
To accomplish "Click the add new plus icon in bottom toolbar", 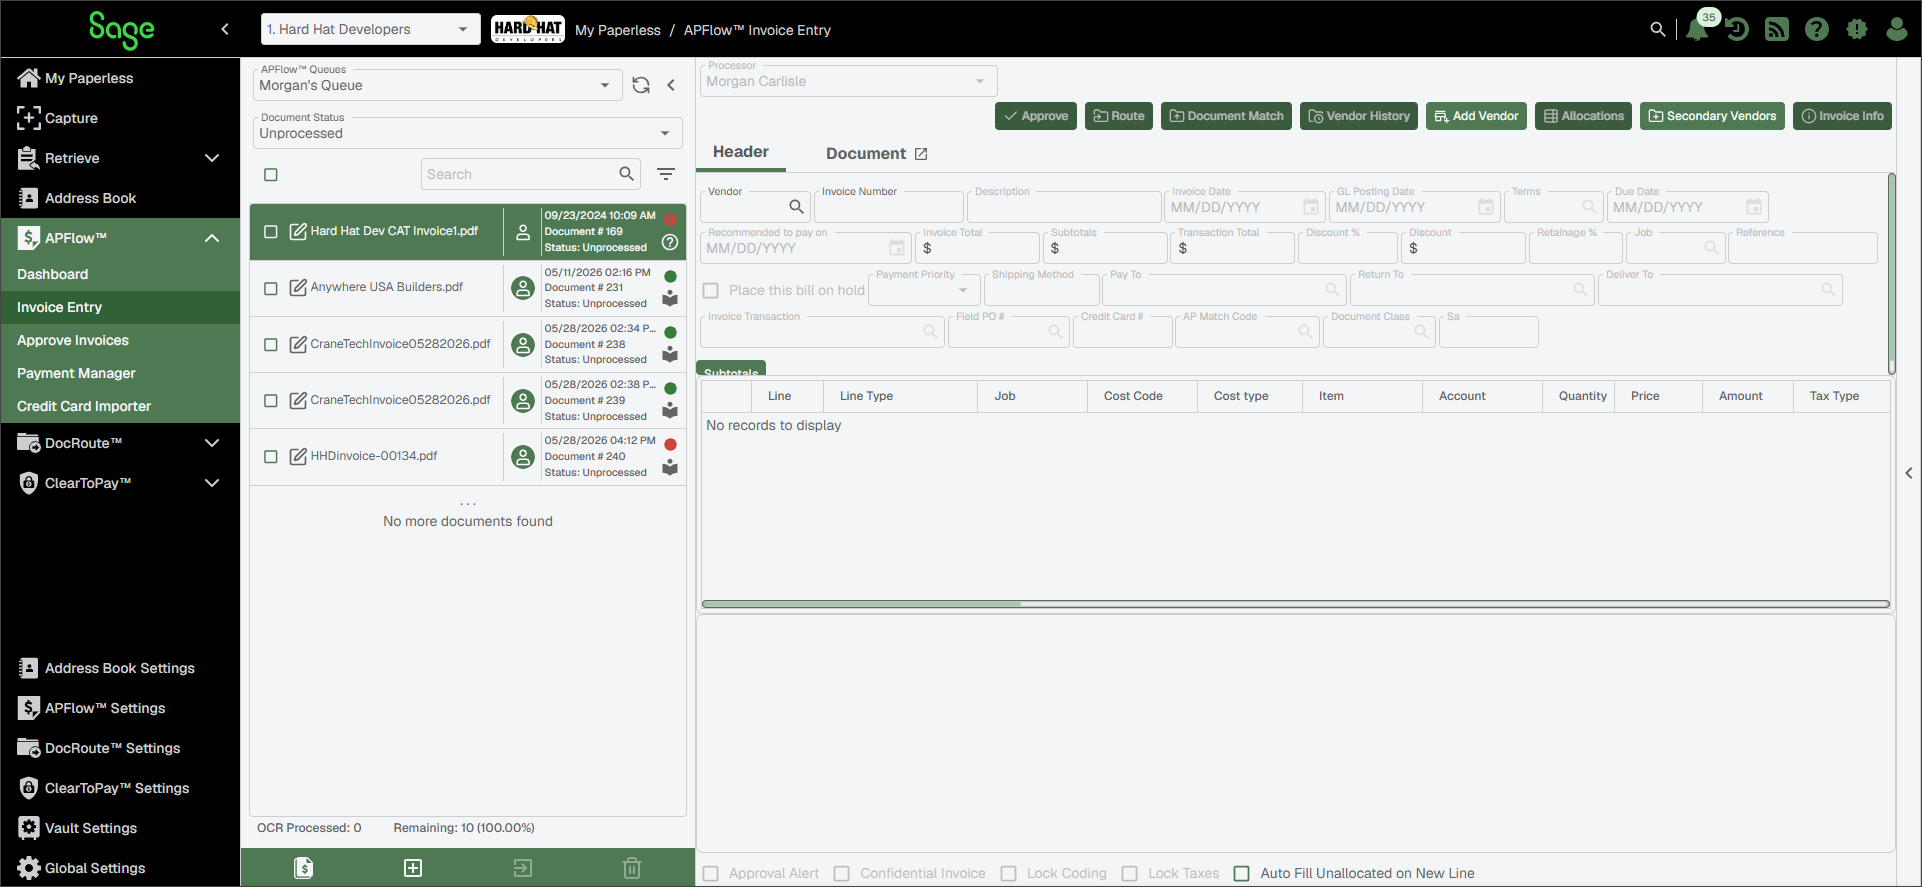I will point(413,867).
